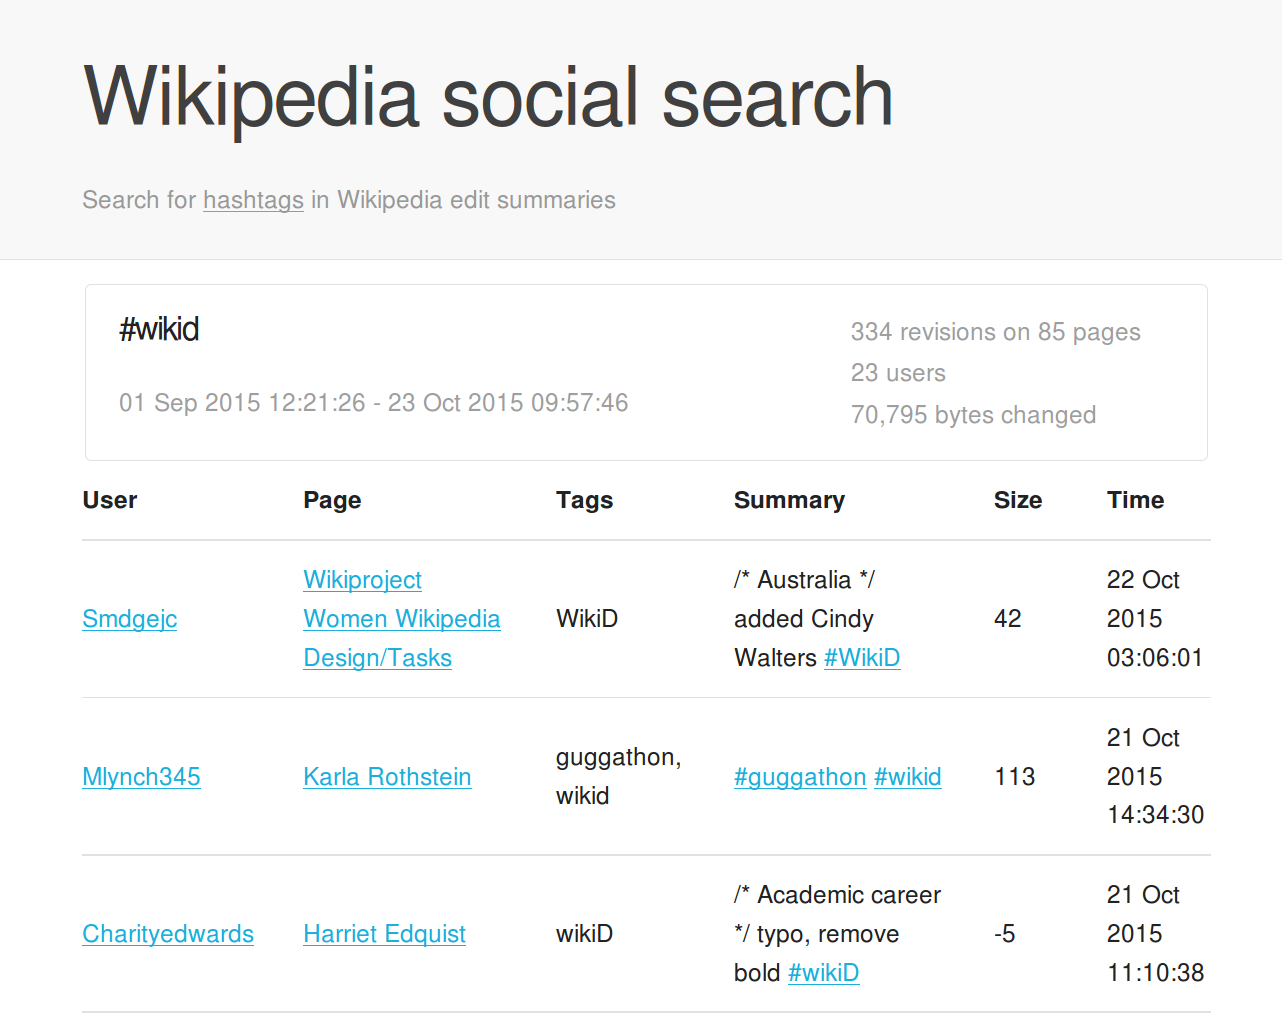Select the Summary column header
The width and height of the screenshot is (1282, 1027).
789,500
